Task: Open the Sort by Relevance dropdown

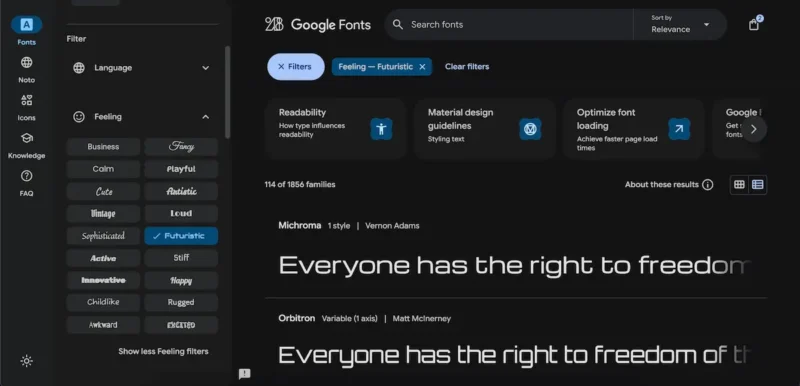Action: tap(680, 24)
